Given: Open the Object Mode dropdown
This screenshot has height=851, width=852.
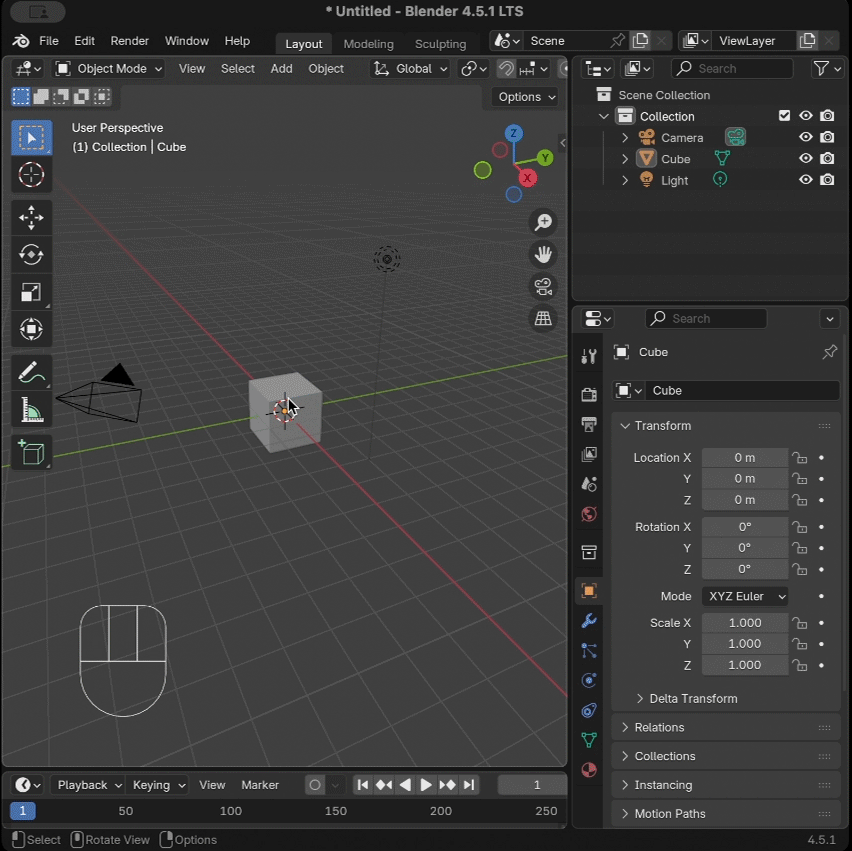Looking at the screenshot, I should [x=109, y=68].
